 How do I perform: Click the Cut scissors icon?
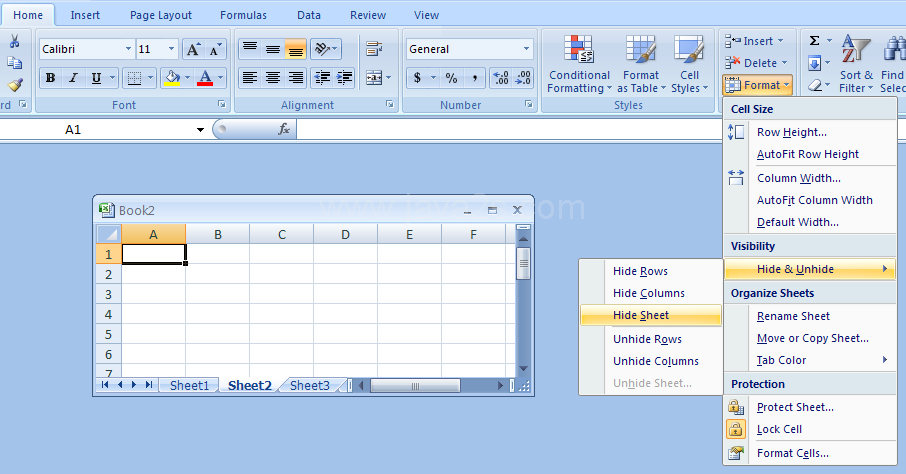14,41
